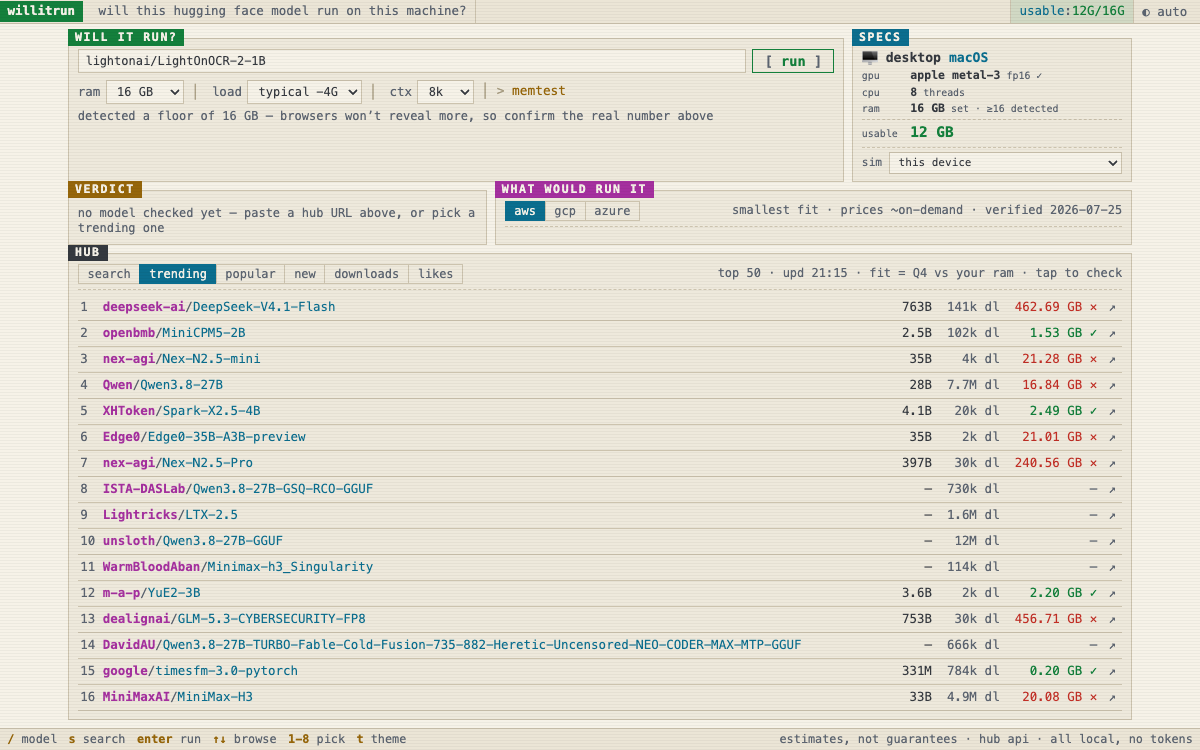Image resolution: width=1200 pixels, height=750 pixels.
Task: Open external link arrow for Nex-N2.5-Pro row
Action: pos(1112,463)
